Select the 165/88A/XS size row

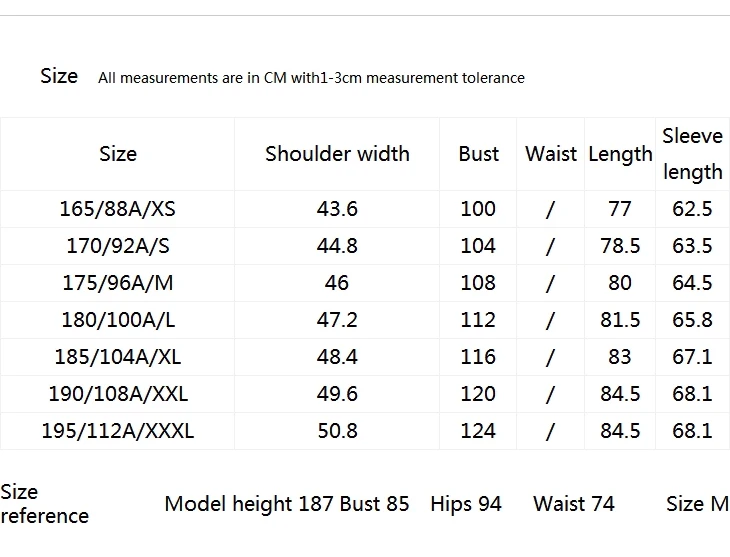(x=365, y=209)
